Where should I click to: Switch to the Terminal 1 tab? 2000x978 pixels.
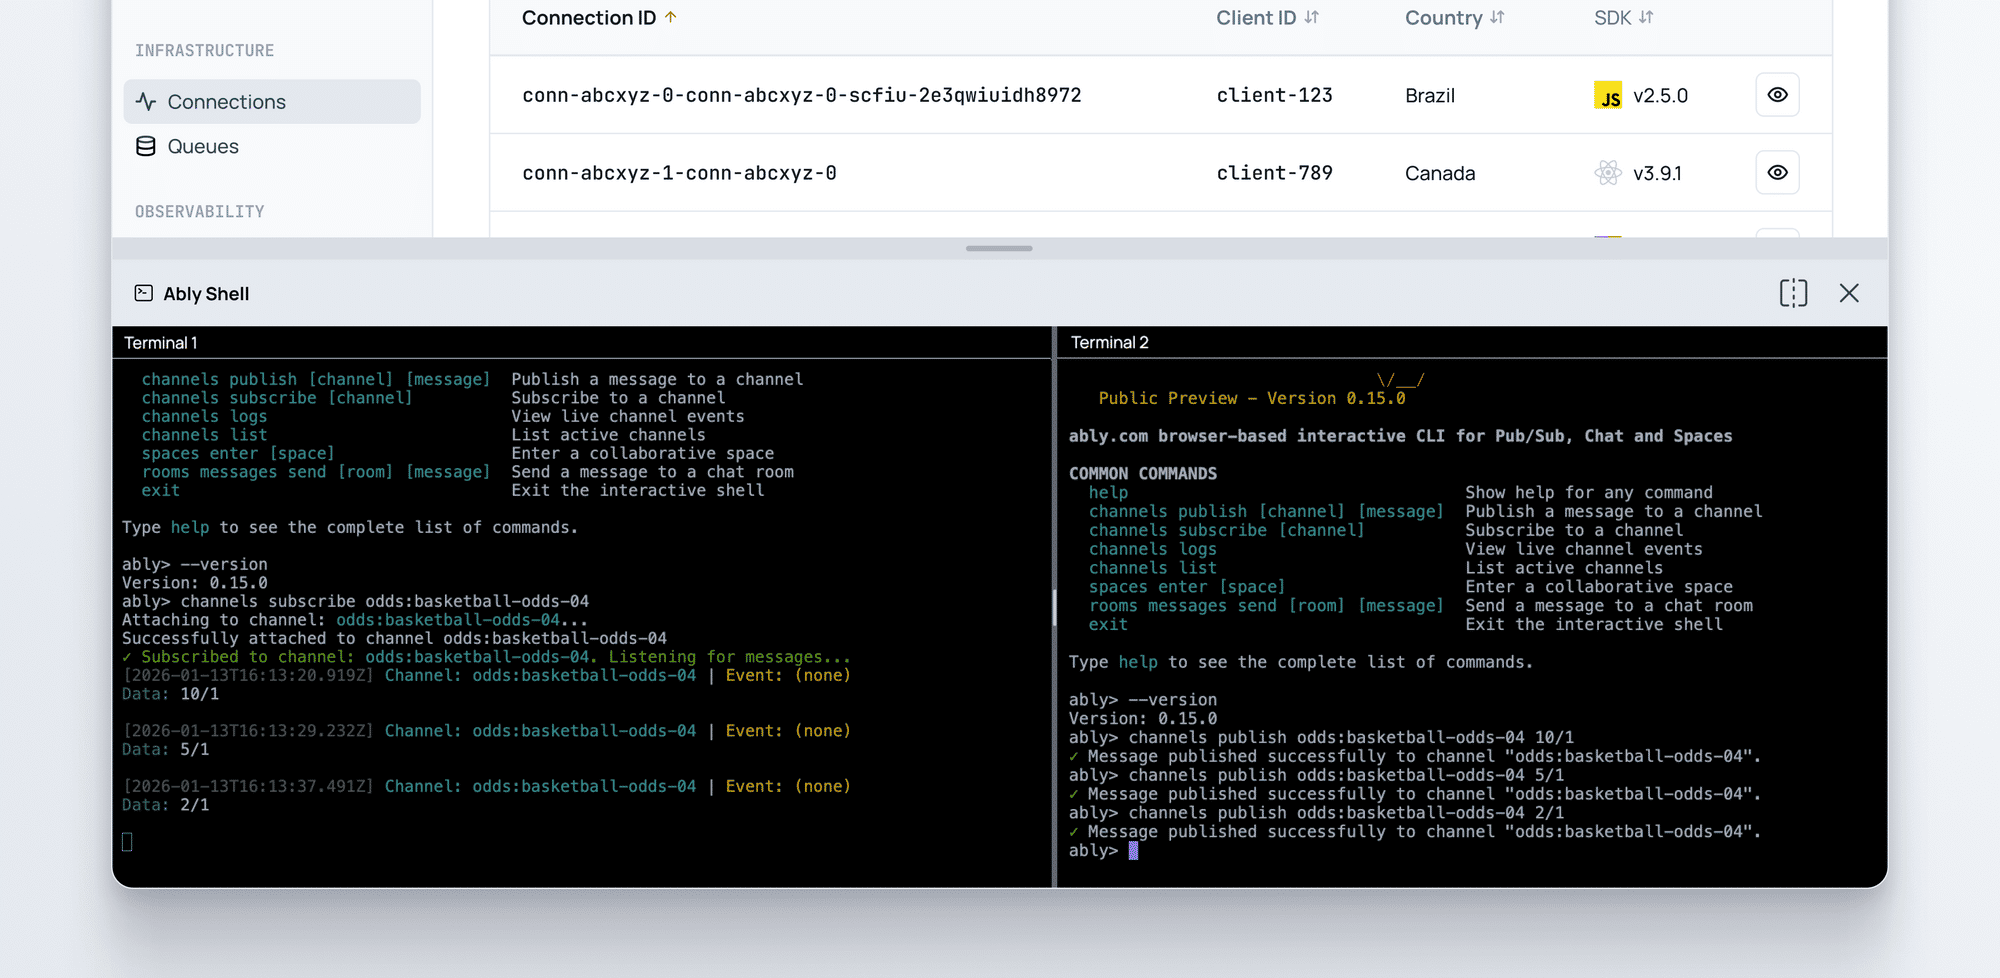[161, 343]
